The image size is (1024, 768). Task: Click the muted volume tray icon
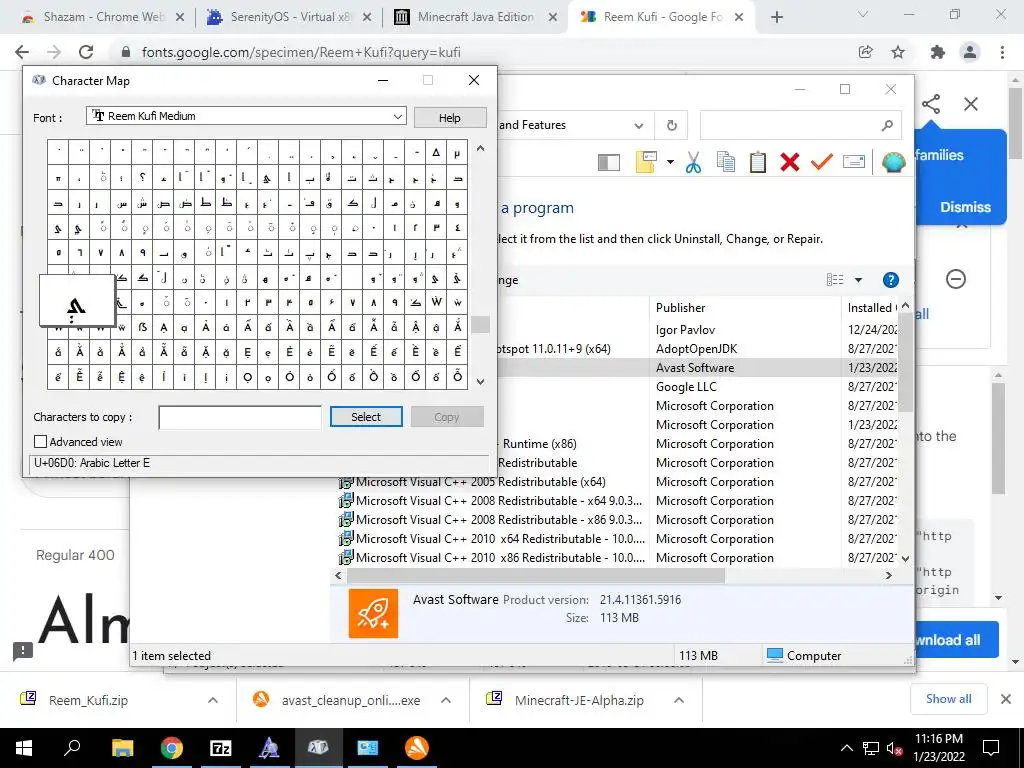tap(894, 748)
